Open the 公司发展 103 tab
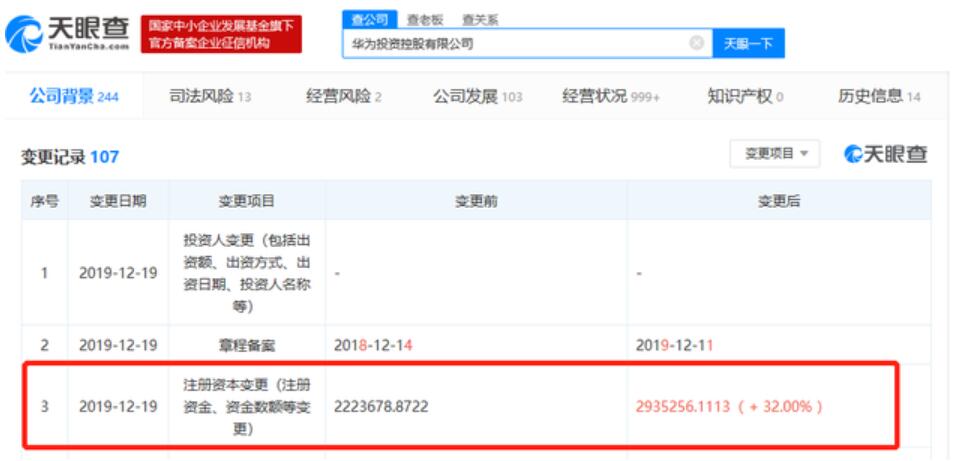The image size is (962, 461). click(478, 96)
